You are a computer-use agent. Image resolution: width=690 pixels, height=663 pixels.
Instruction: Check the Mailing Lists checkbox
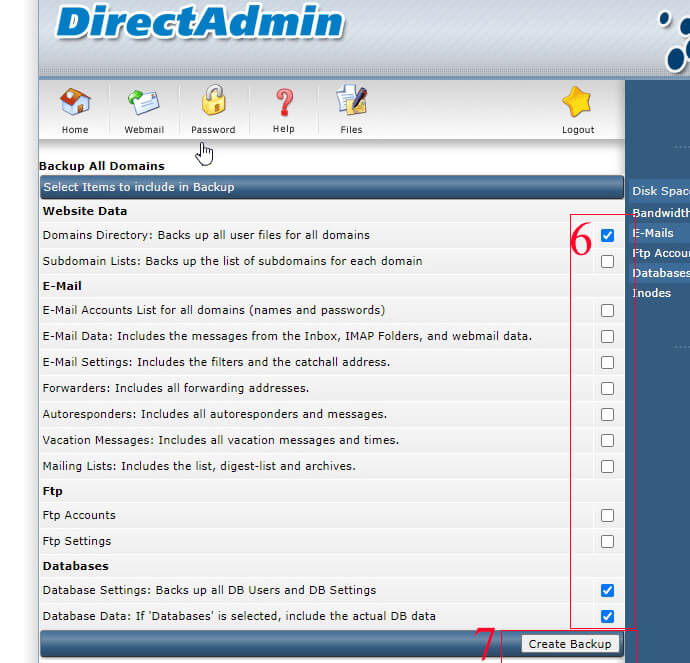[x=607, y=466]
